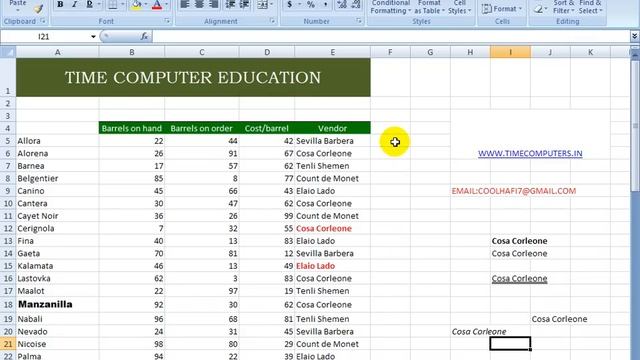
Task: Select TIME COMPUTER EDUCATION title cell
Action: (x=193, y=77)
